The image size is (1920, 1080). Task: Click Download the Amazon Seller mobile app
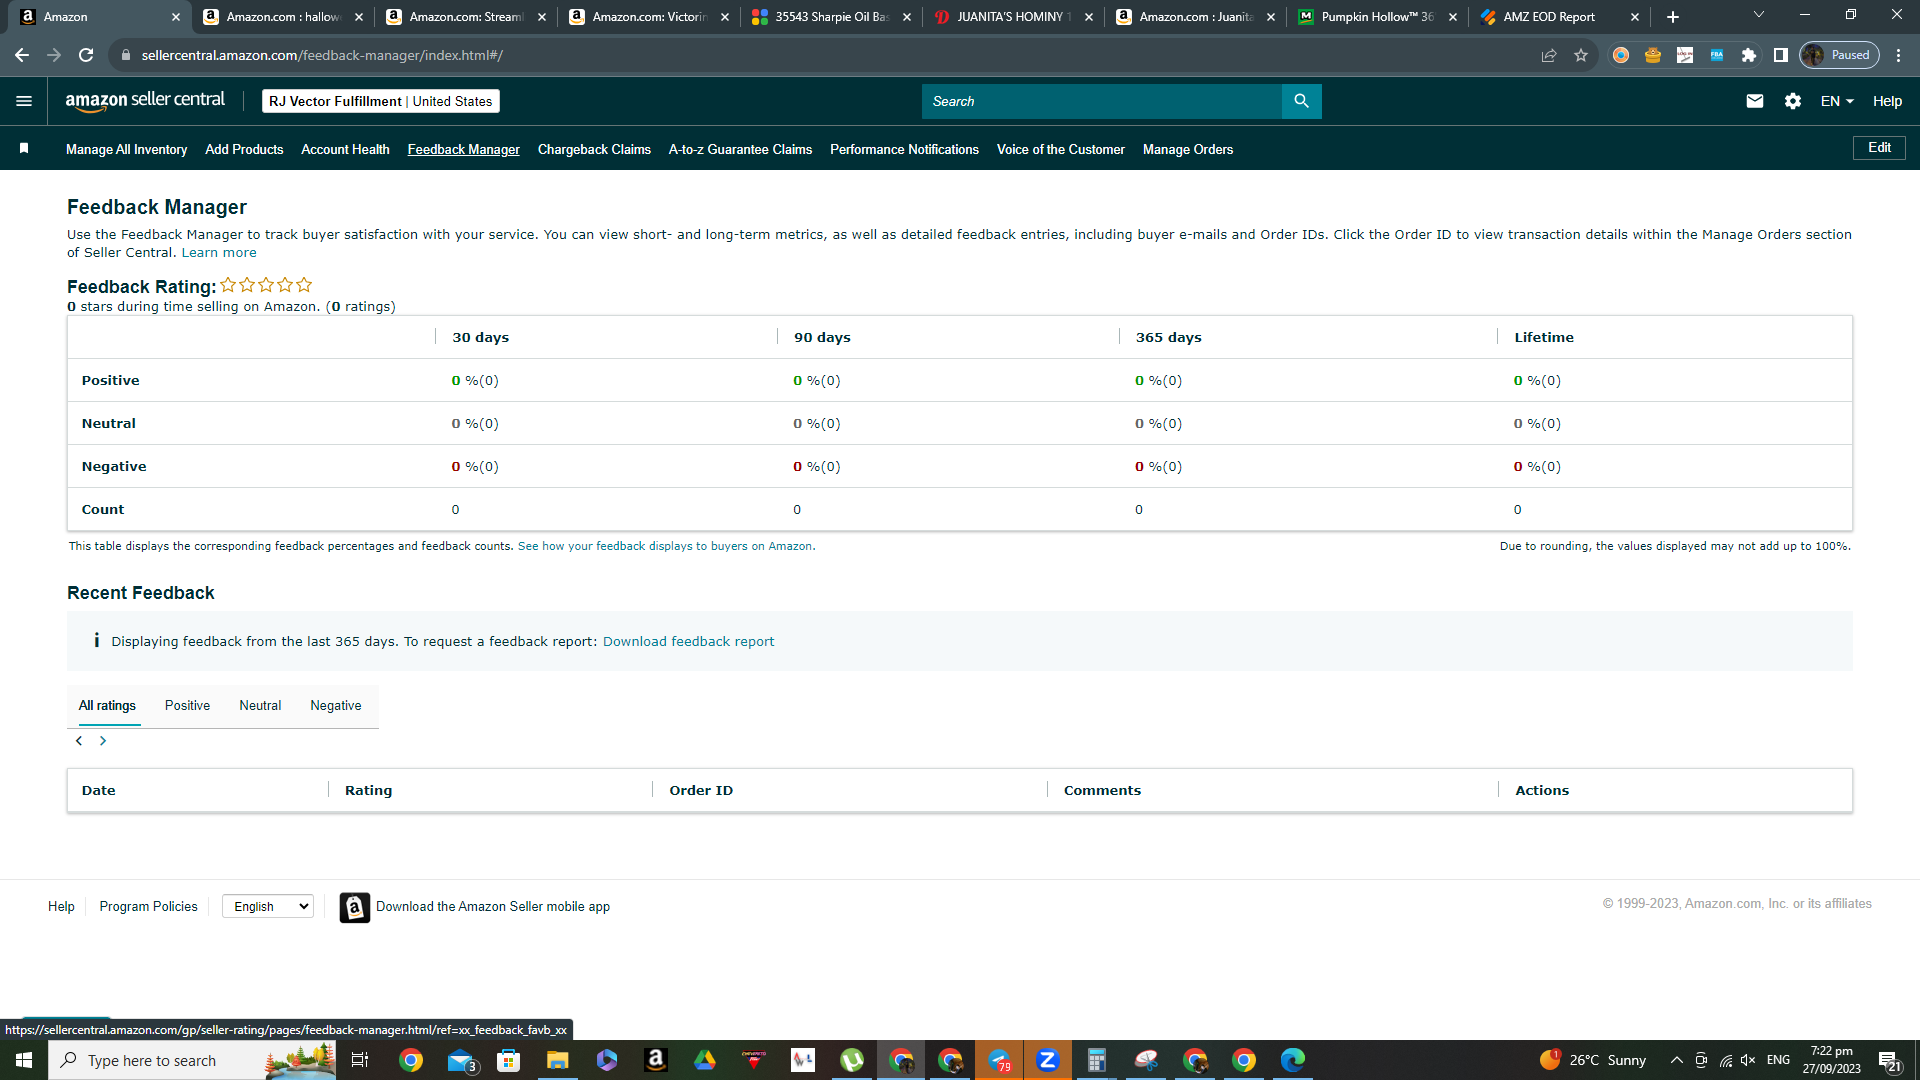click(x=493, y=907)
